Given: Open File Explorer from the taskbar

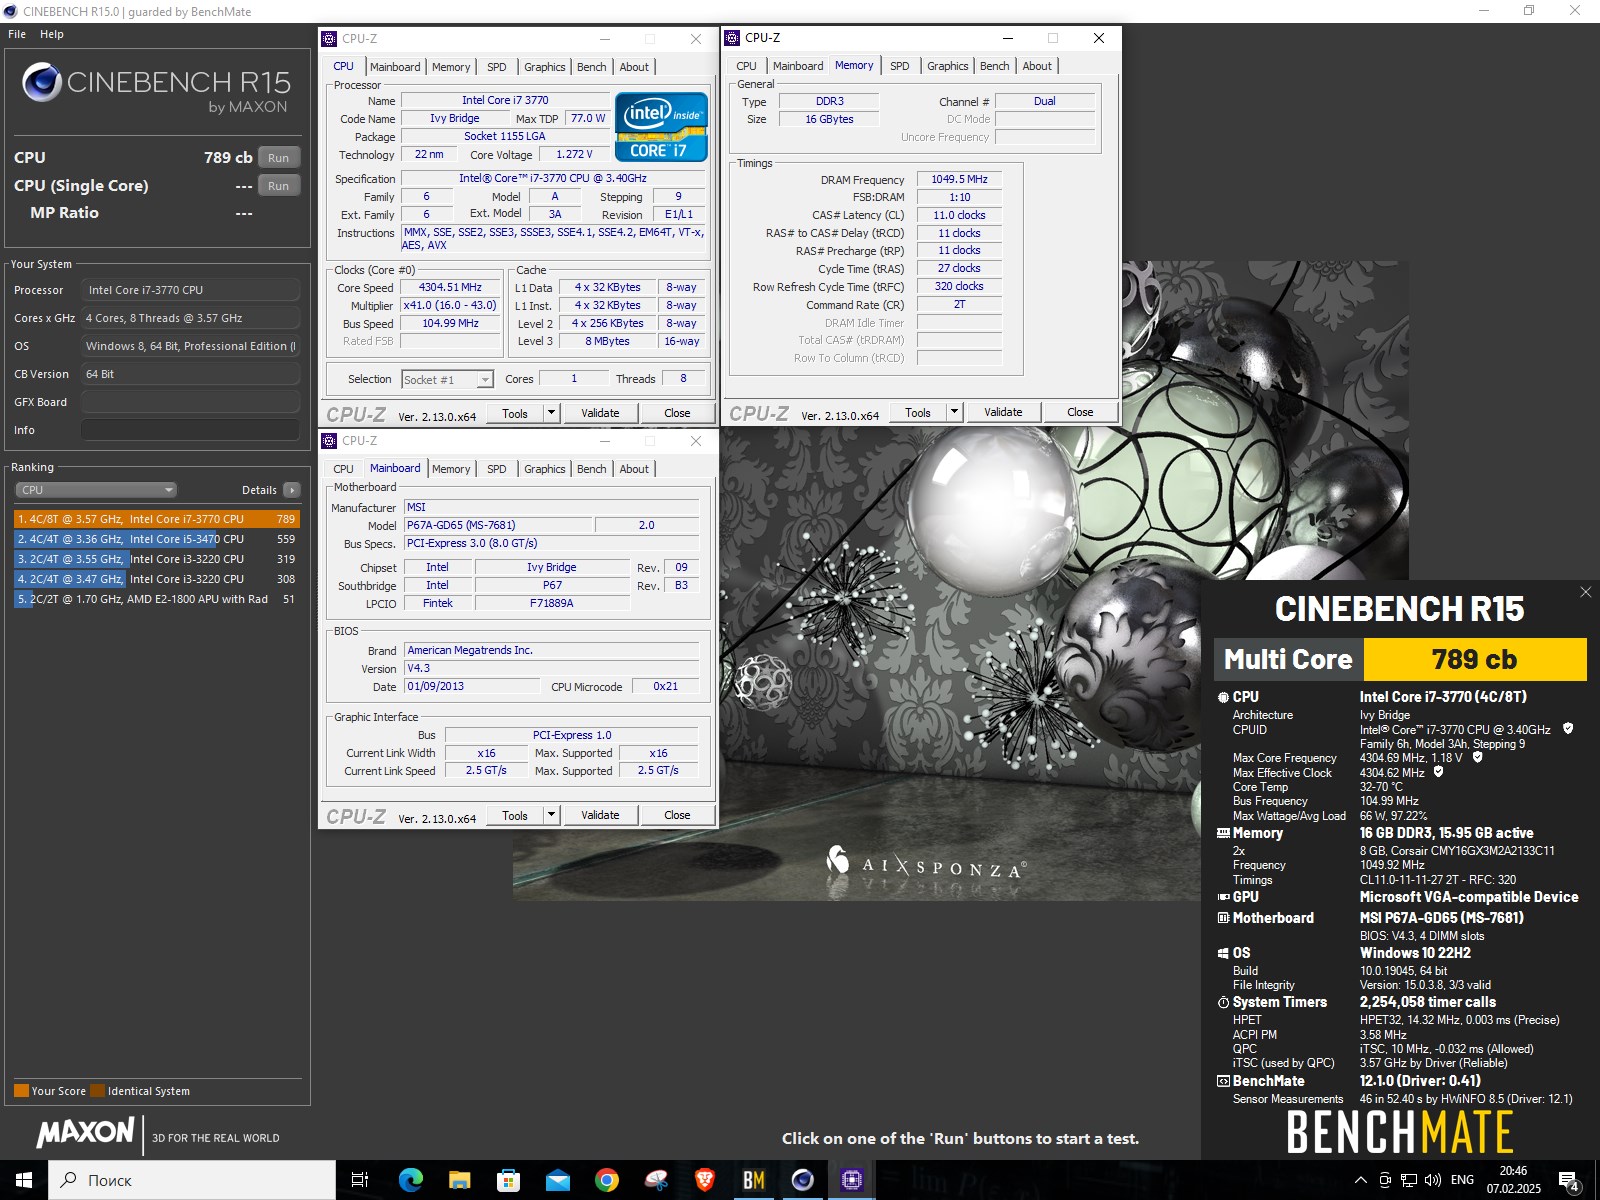Looking at the screenshot, I should tap(459, 1180).
